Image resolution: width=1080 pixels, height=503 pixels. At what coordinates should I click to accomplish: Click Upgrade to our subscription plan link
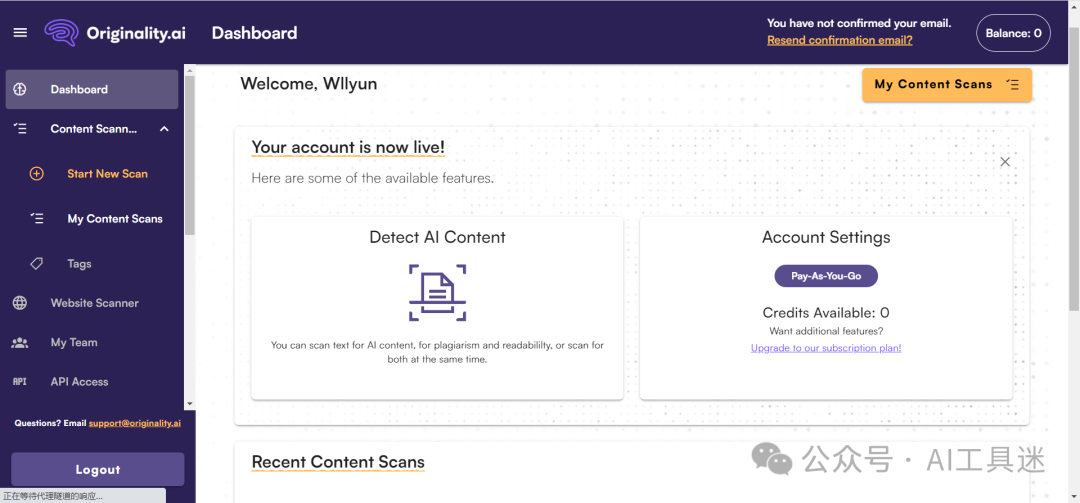pos(826,348)
